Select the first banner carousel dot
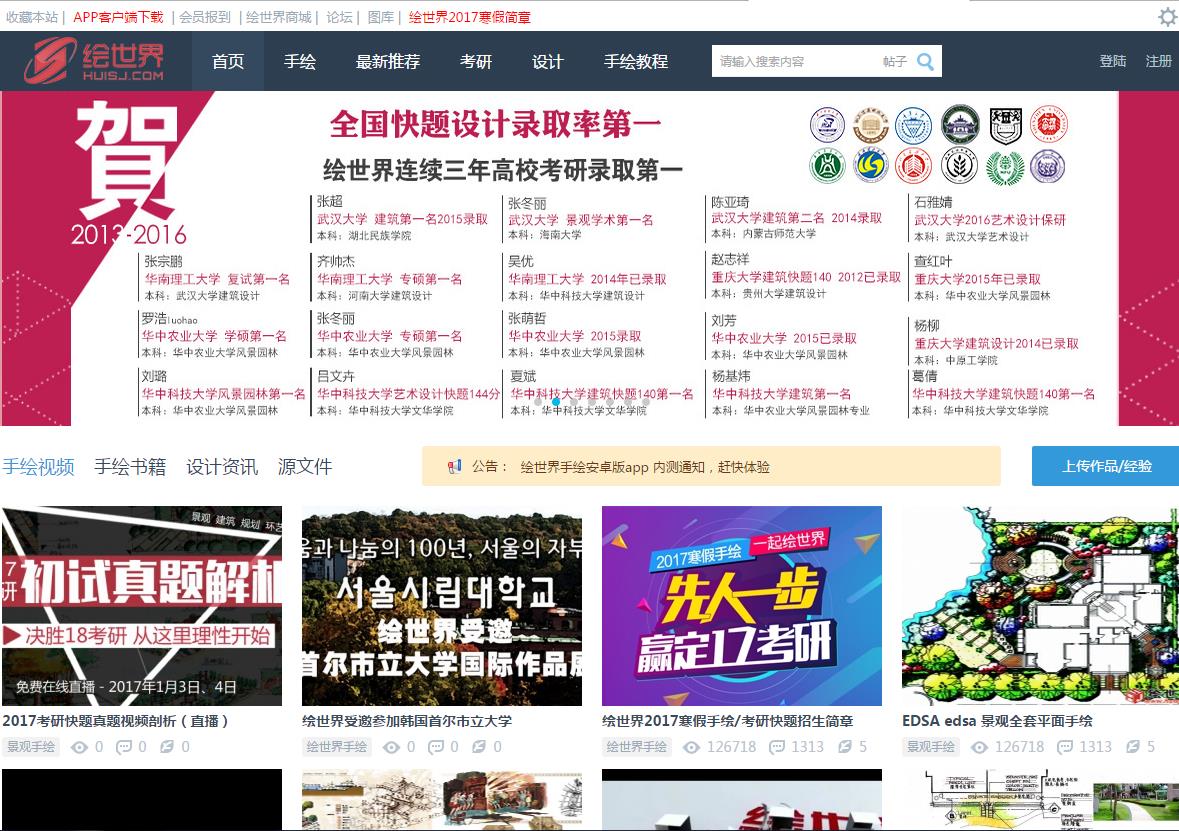 [538, 402]
